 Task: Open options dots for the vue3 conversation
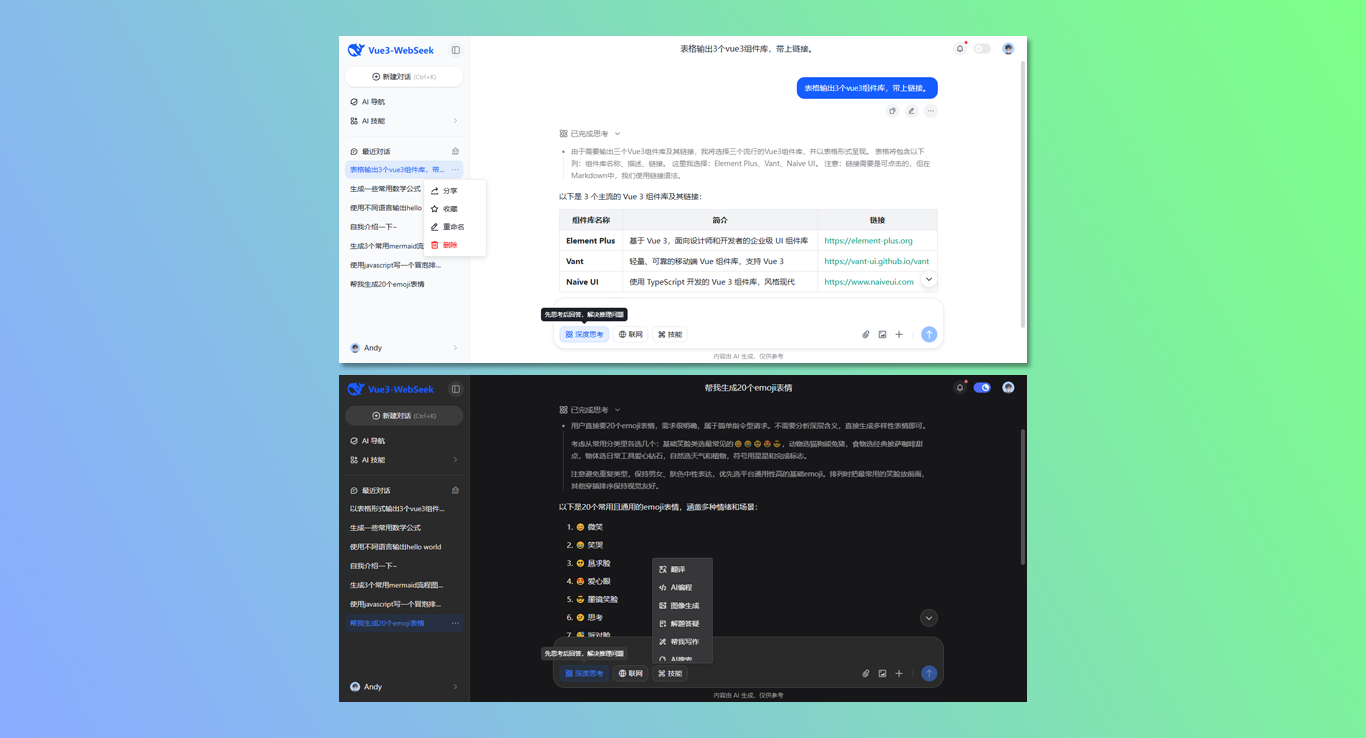(x=455, y=170)
